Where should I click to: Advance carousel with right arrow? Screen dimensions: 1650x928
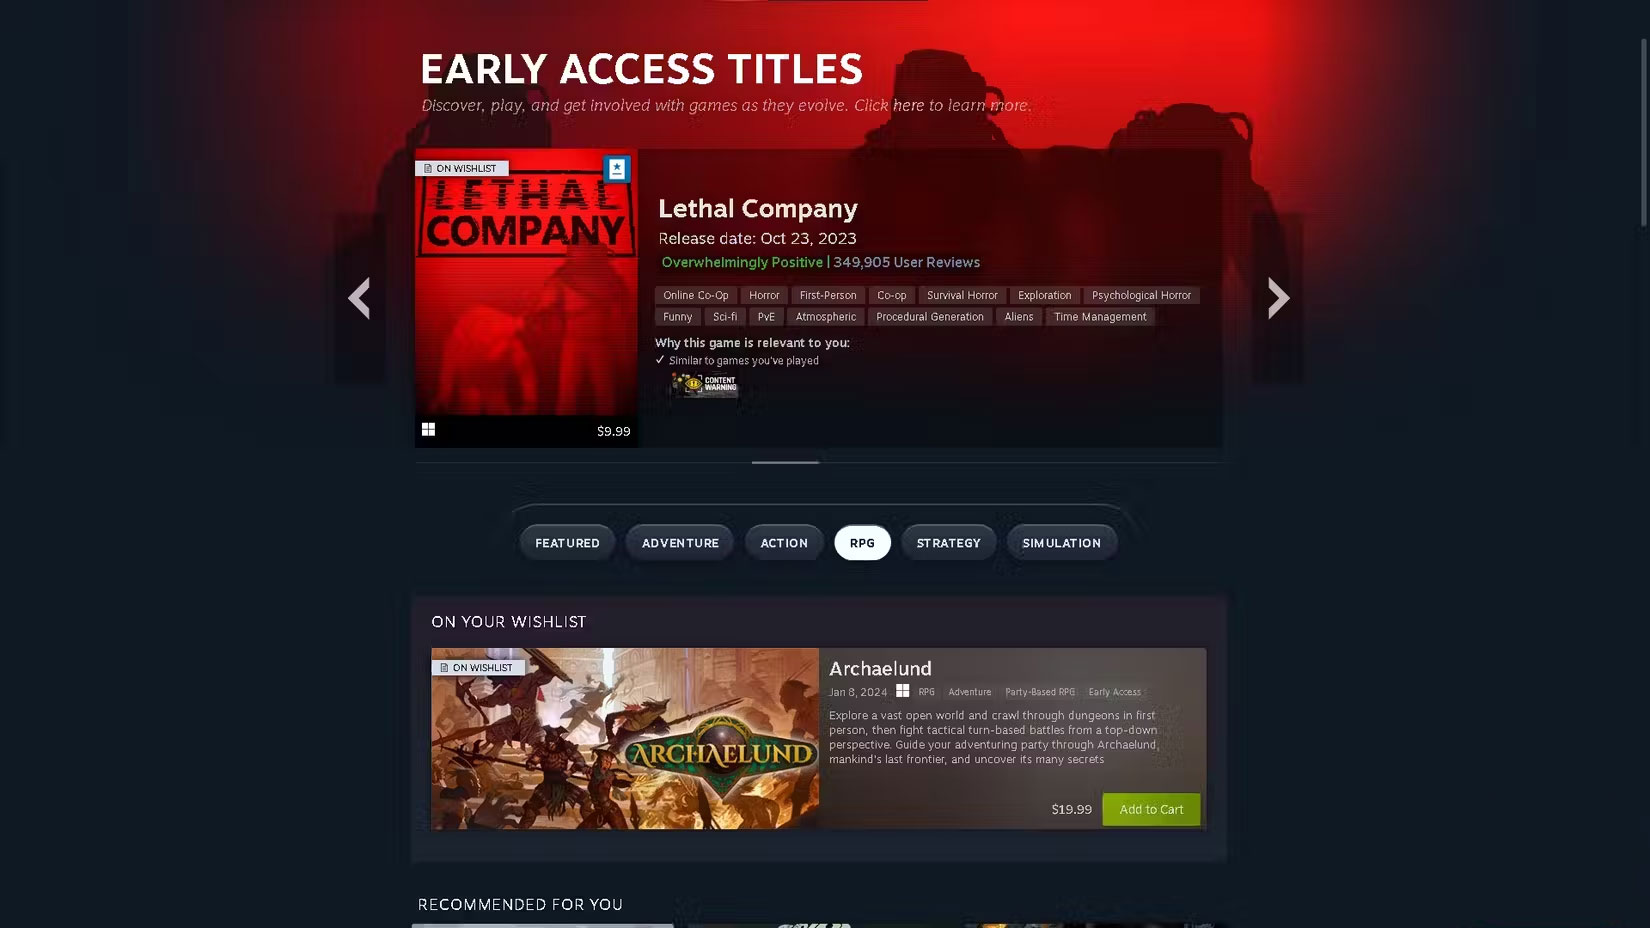click(1278, 298)
